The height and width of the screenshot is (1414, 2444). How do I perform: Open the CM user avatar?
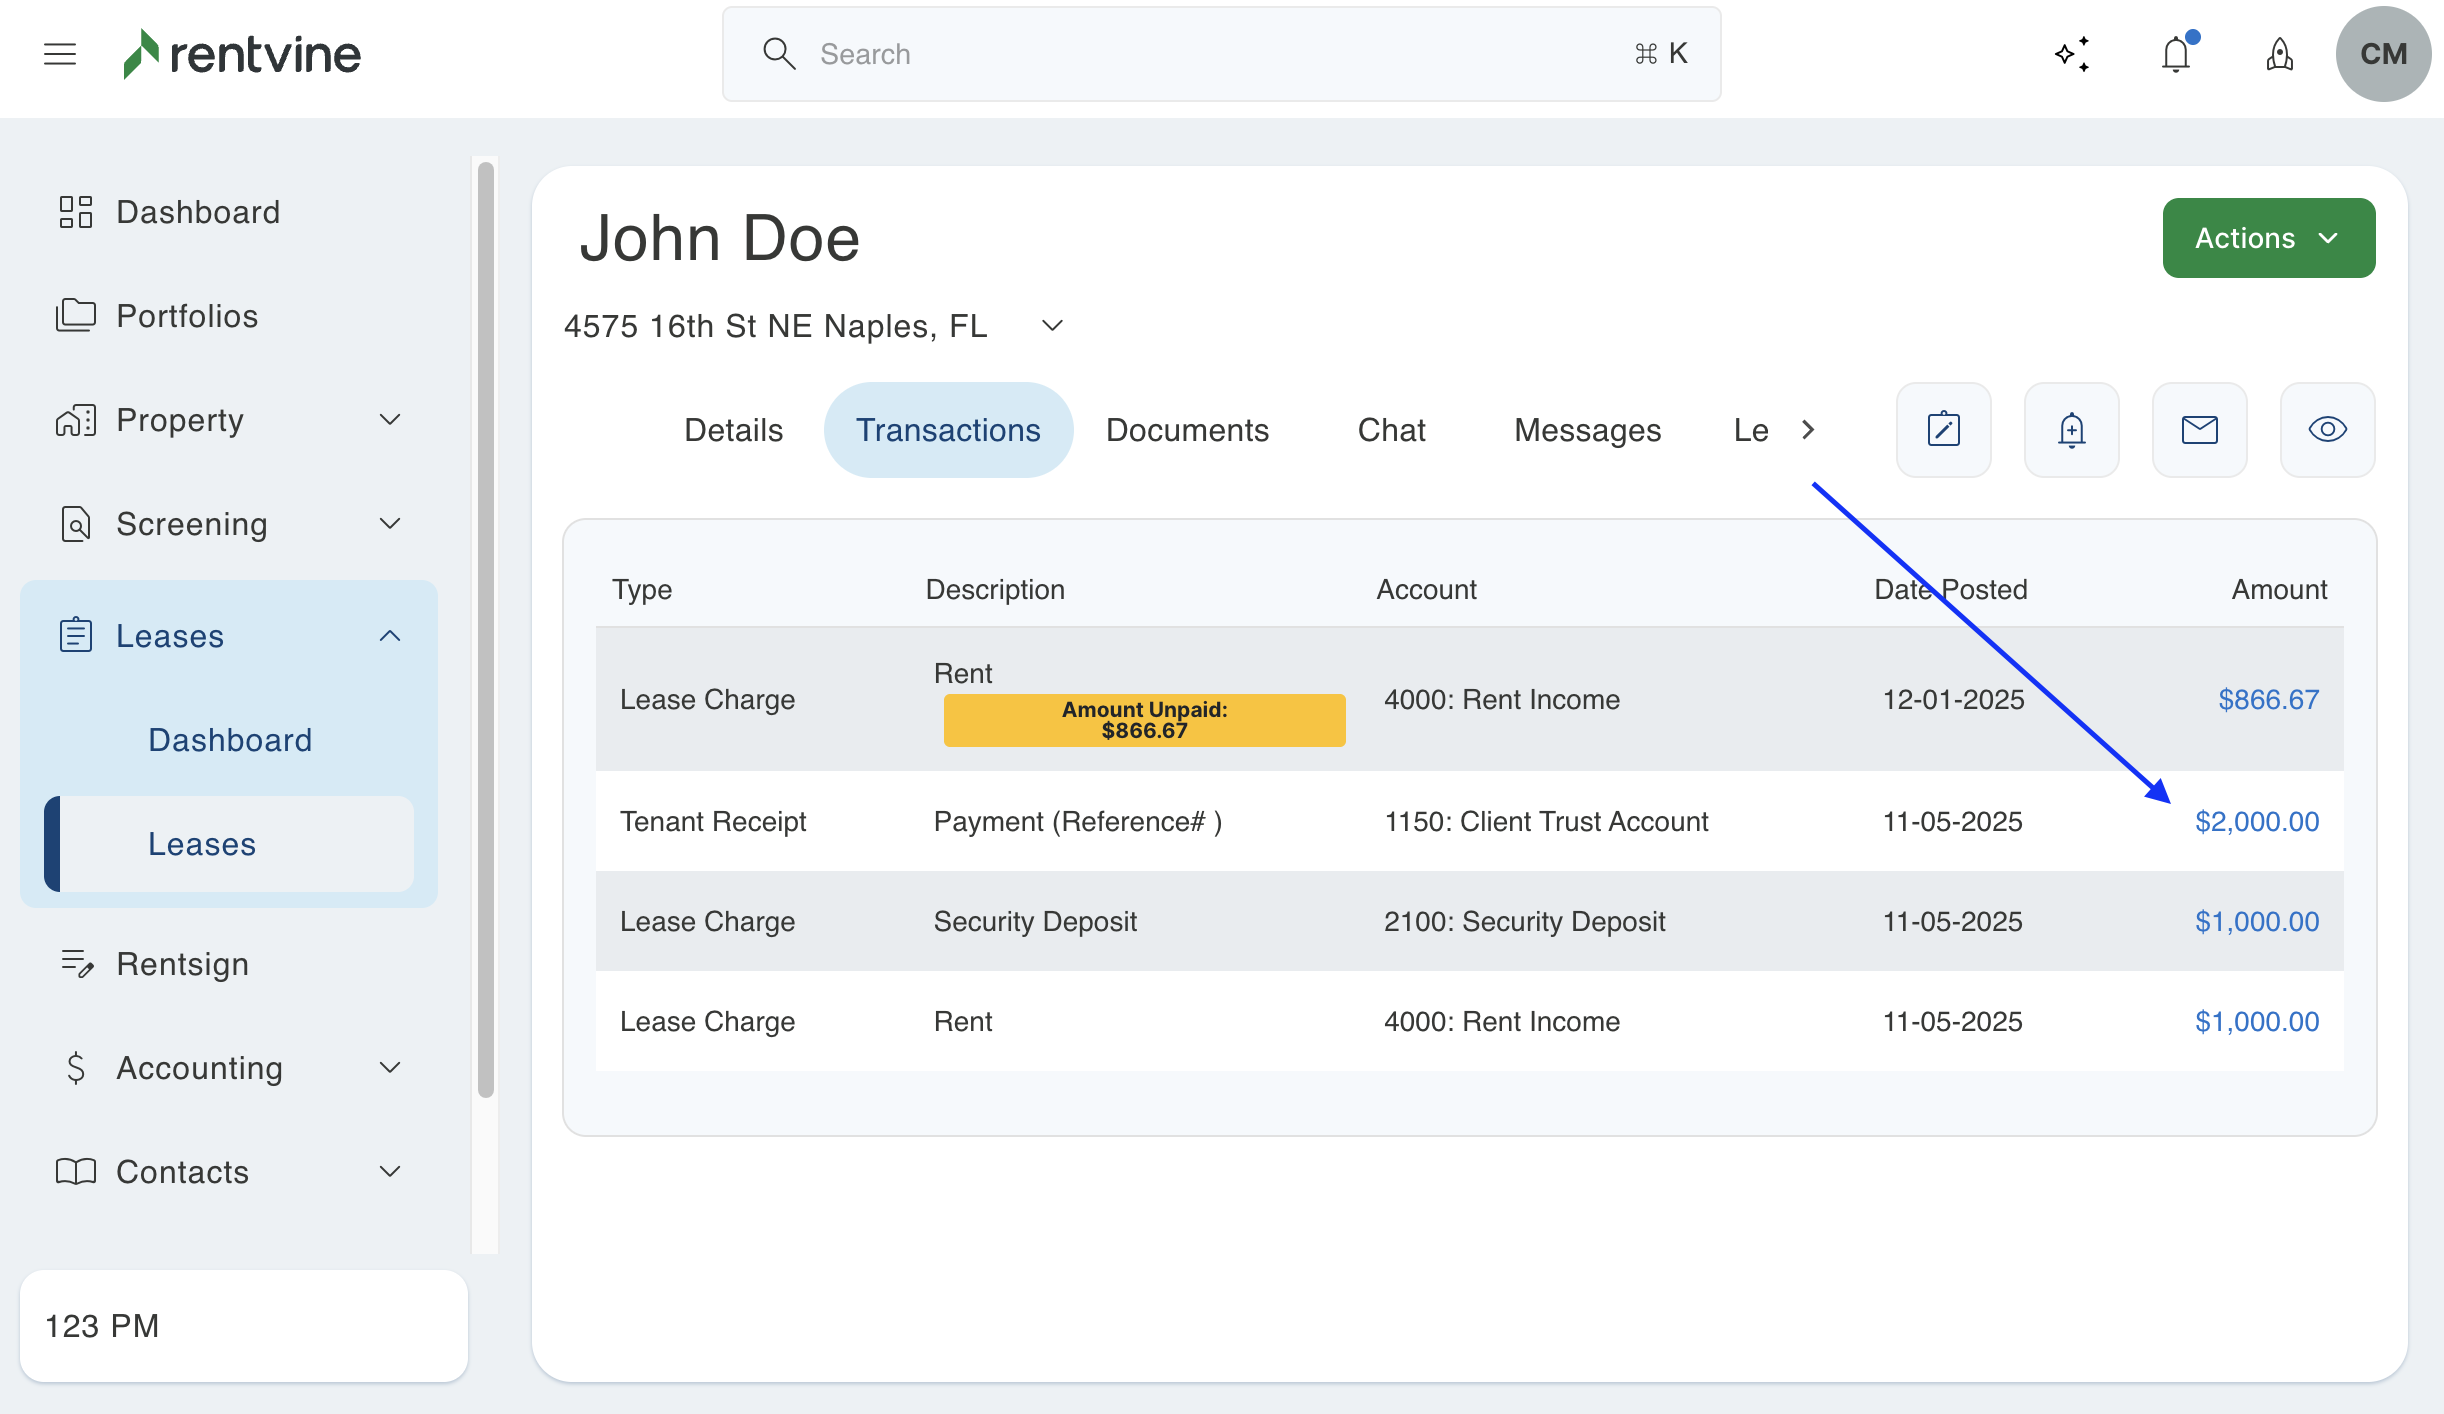point(2383,54)
